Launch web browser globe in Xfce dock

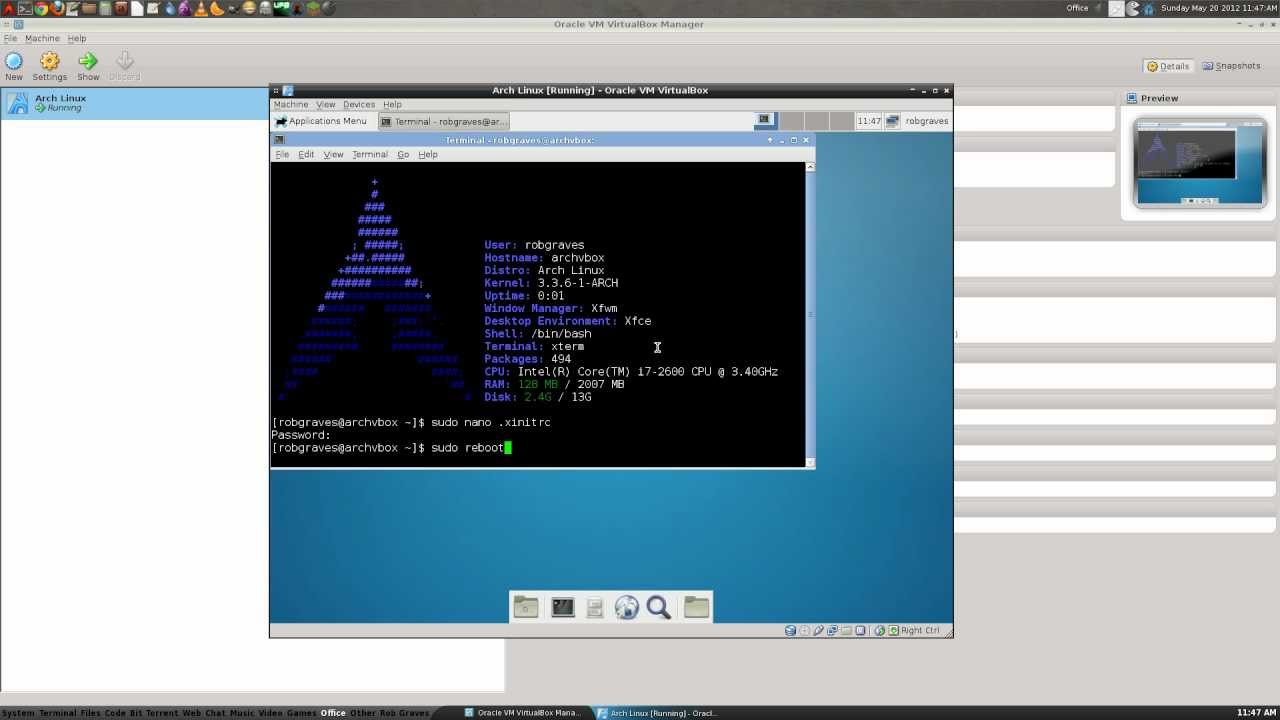click(x=627, y=607)
